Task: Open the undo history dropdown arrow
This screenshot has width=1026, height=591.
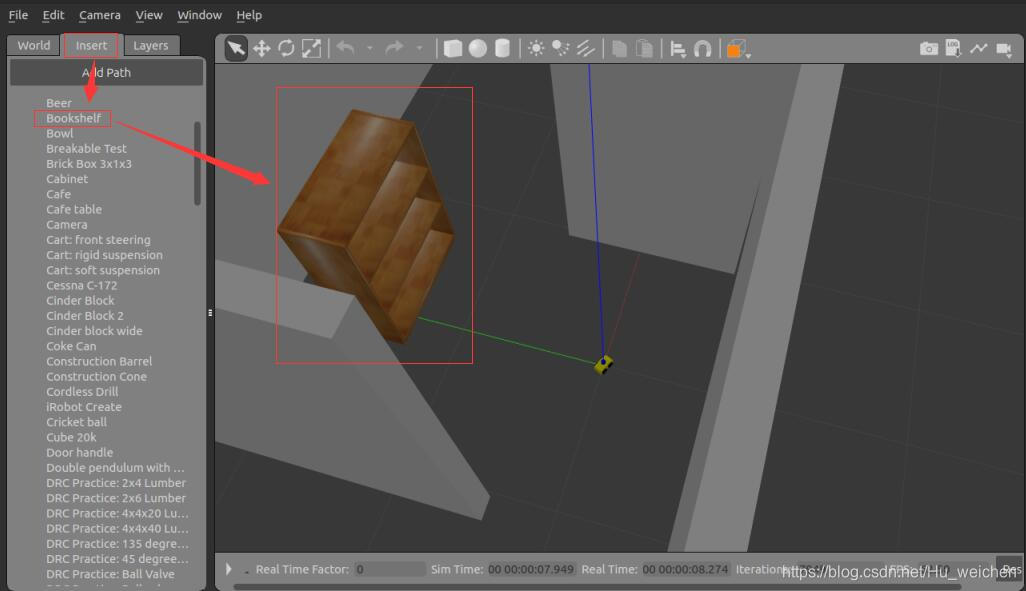Action: [370, 48]
